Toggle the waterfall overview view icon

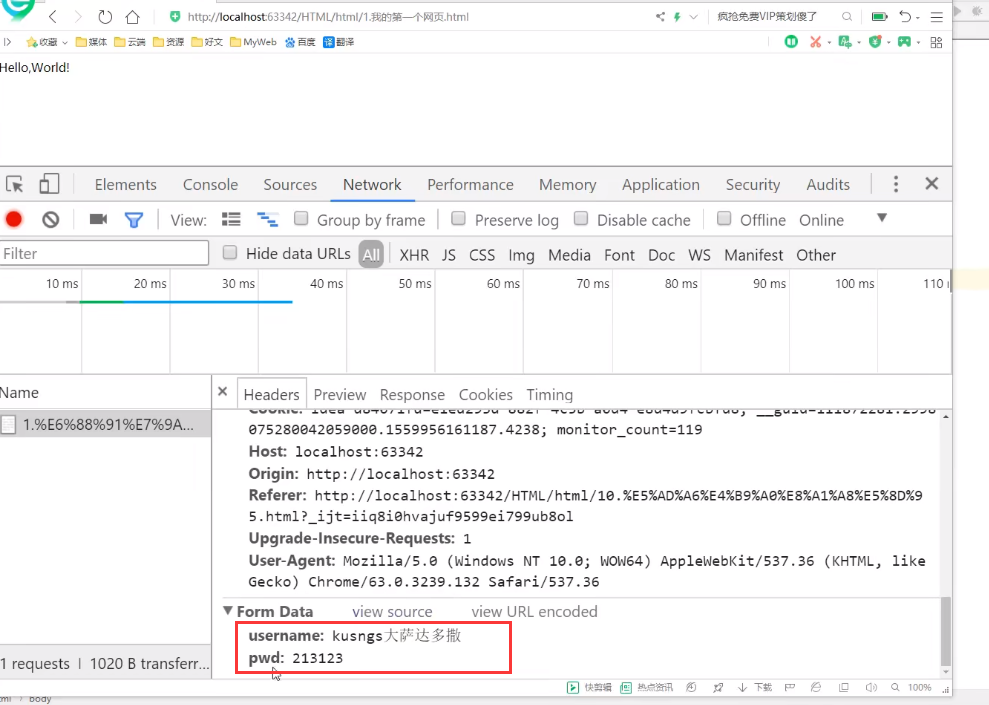click(267, 219)
